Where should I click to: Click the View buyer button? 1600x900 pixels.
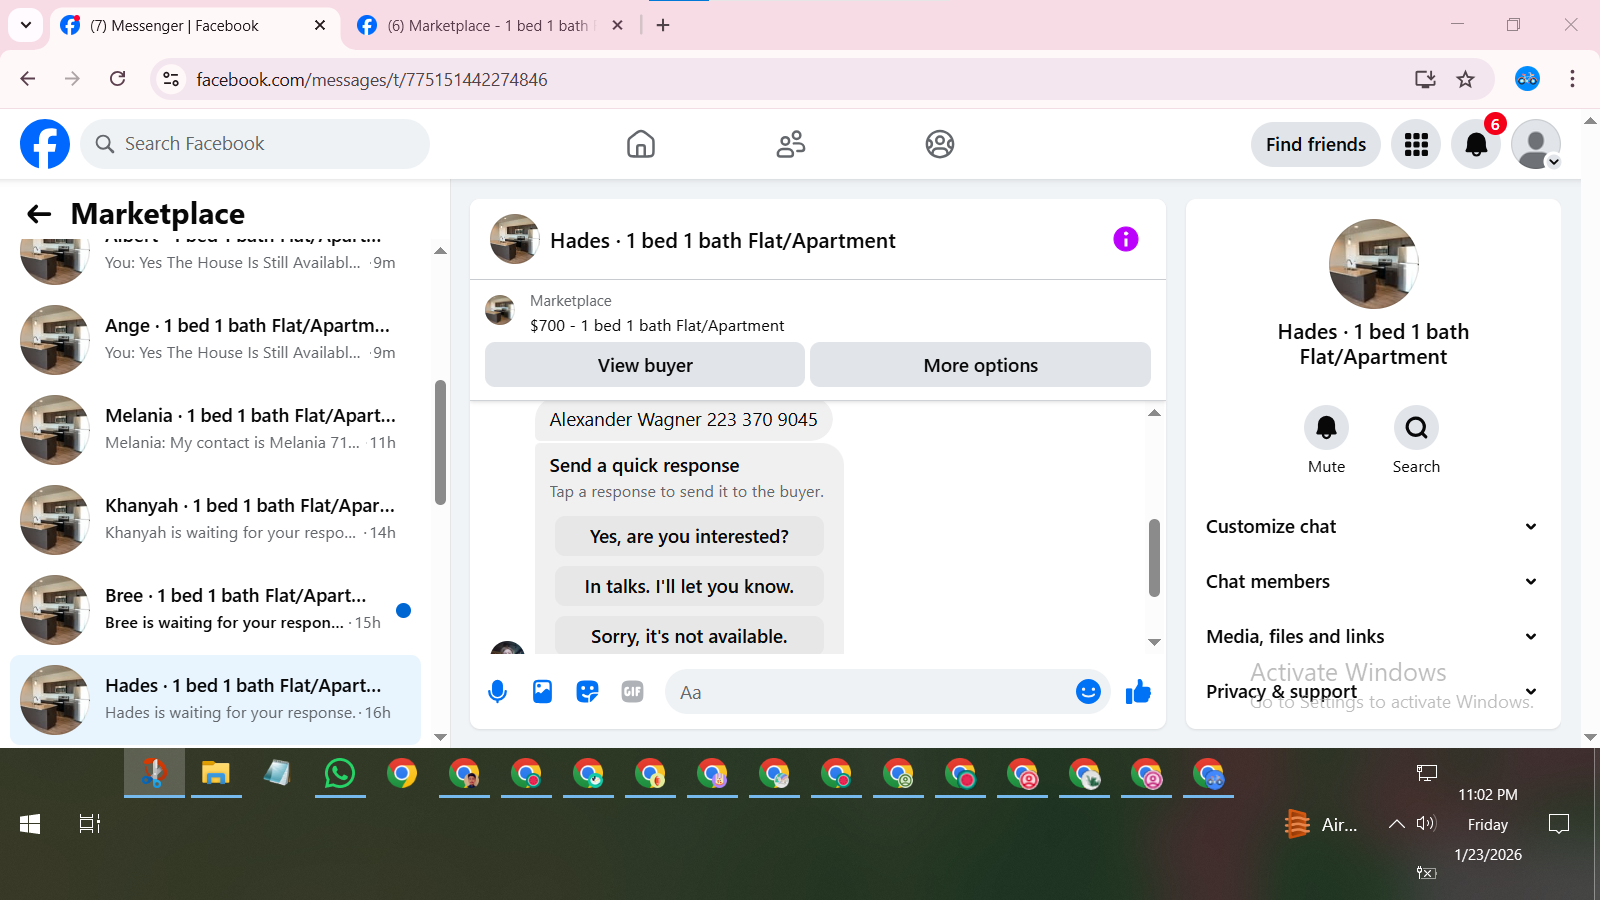point(645,365)
